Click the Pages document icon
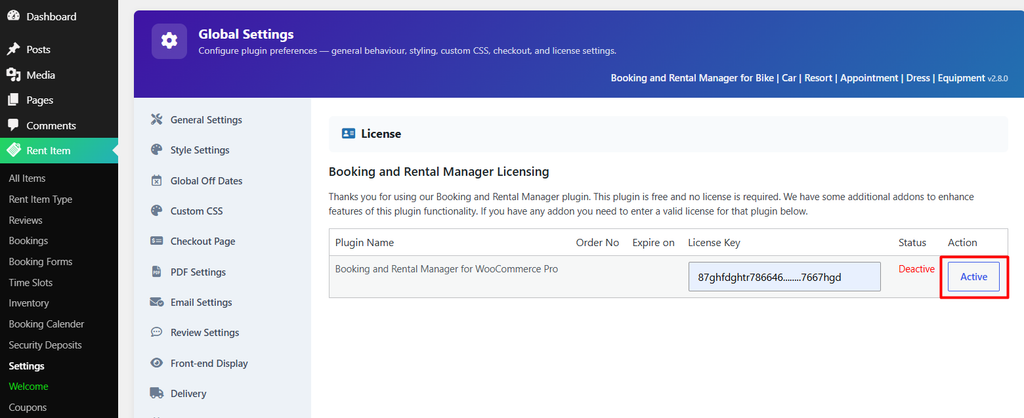The height and width of the screenshot is (418, 1024). coord(13,100)
